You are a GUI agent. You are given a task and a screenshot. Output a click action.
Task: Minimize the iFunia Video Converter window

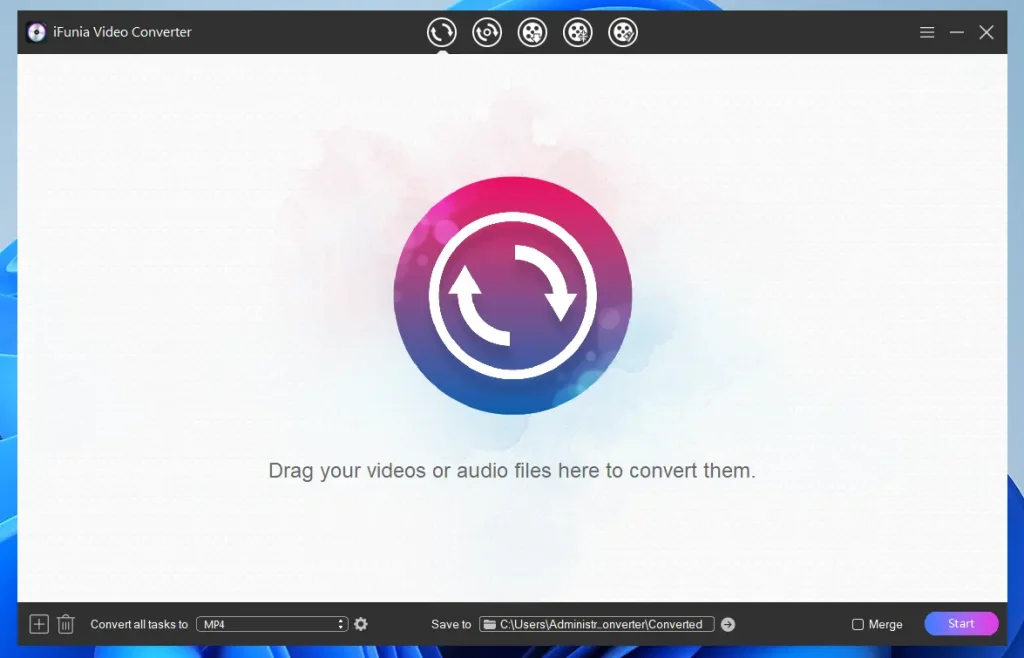click(956, 31)
